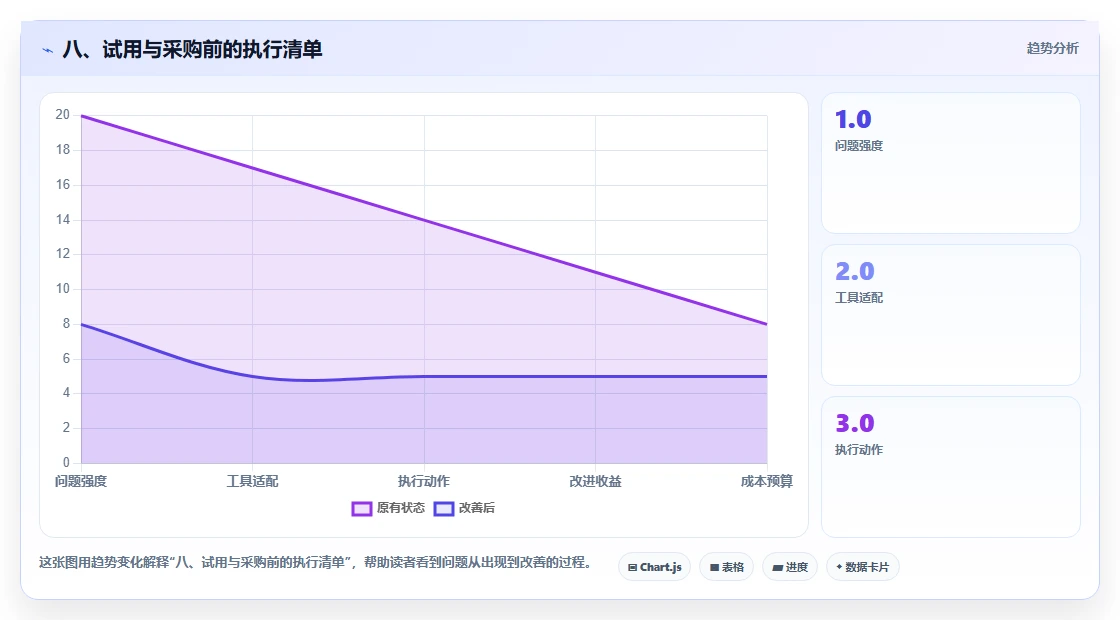Open the 3.0 执行动作 data card
The width and height of the screenshot is (1120, 620).
951,467
